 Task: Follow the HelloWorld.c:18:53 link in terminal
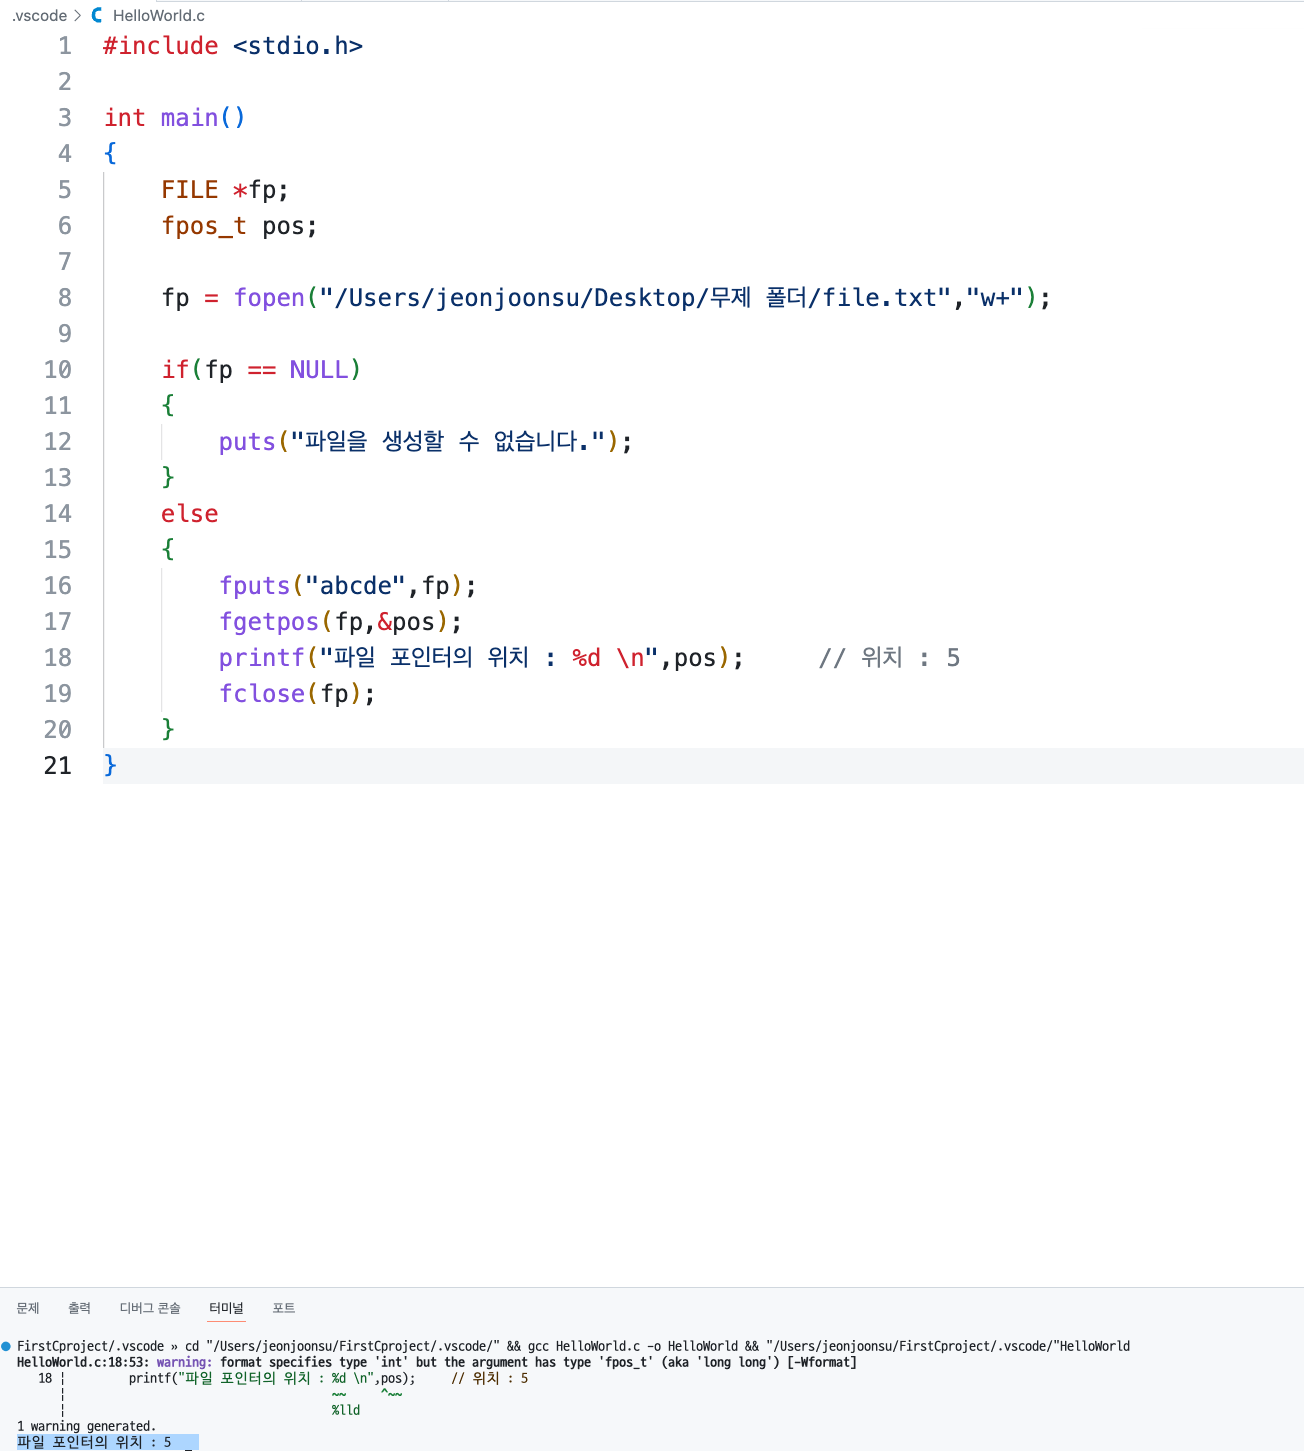coord(83,1362)
